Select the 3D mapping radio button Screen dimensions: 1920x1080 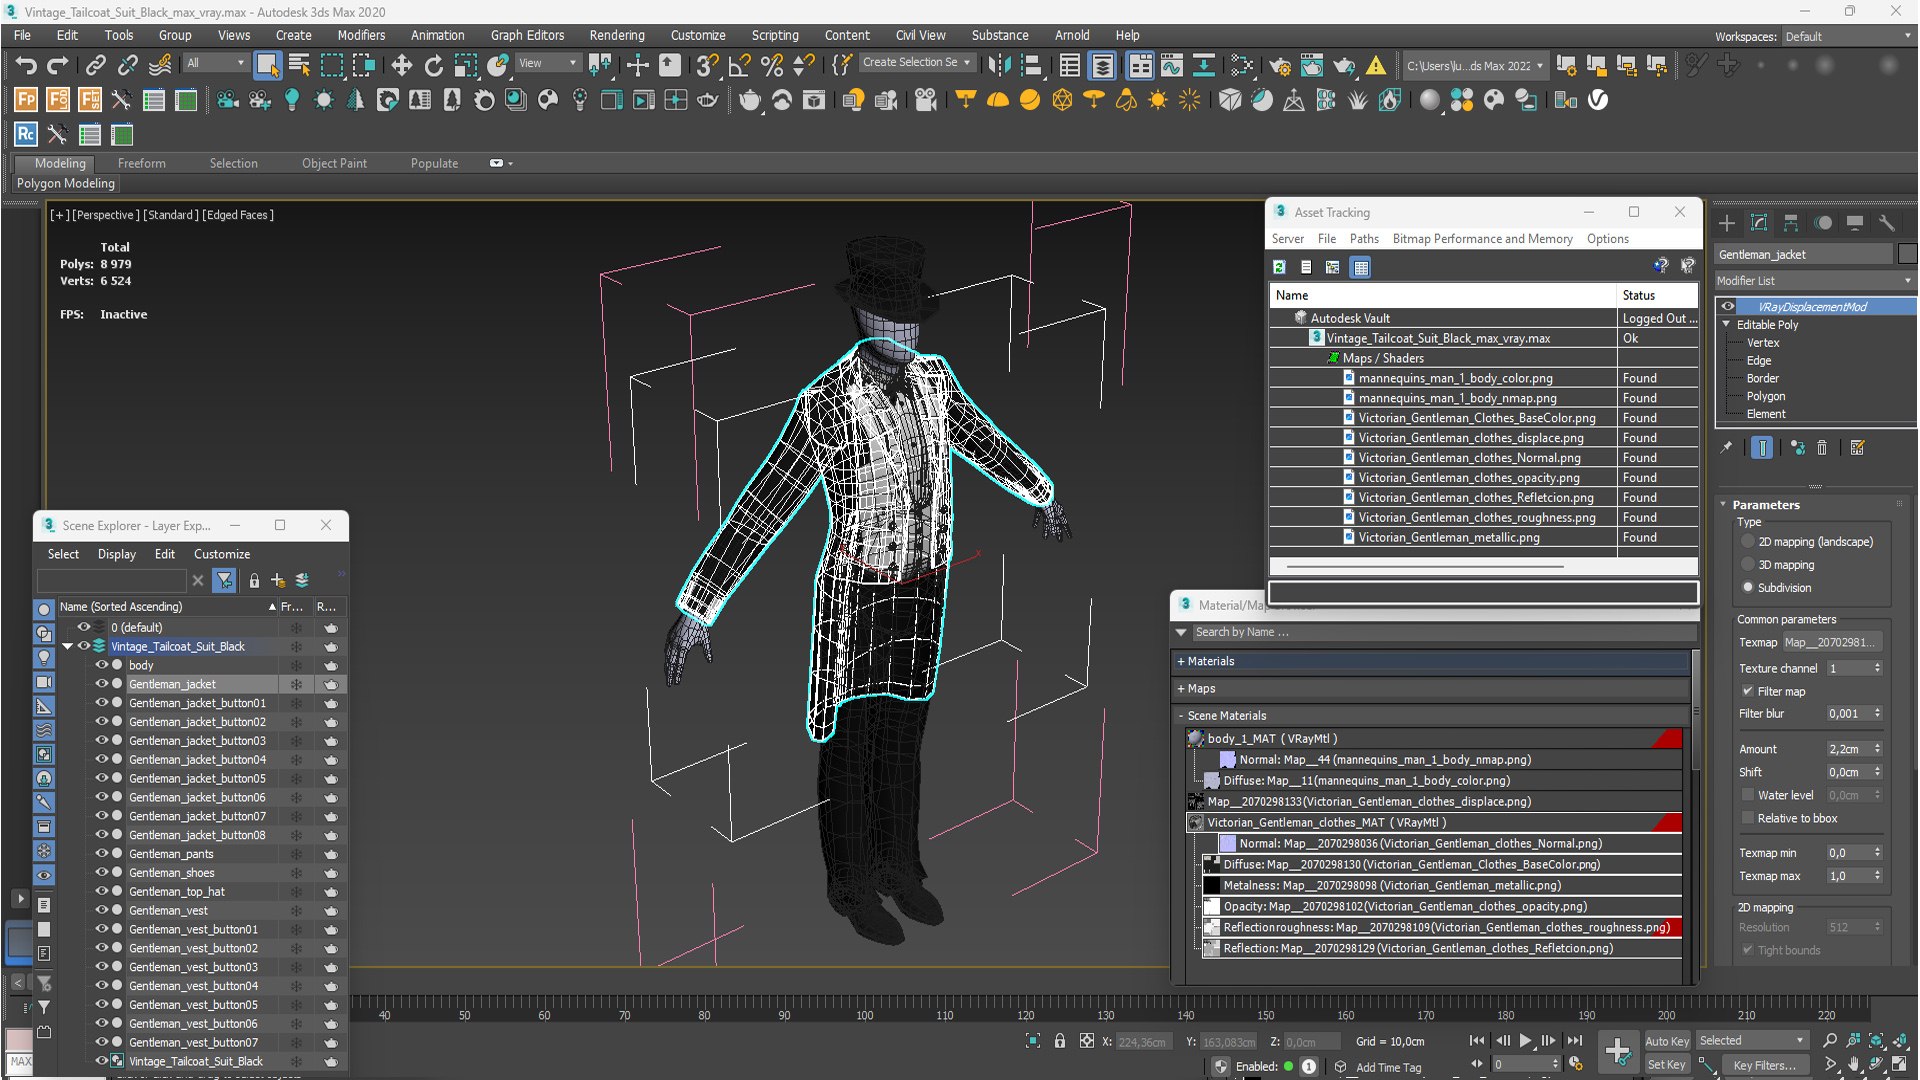pos(1748,565)
